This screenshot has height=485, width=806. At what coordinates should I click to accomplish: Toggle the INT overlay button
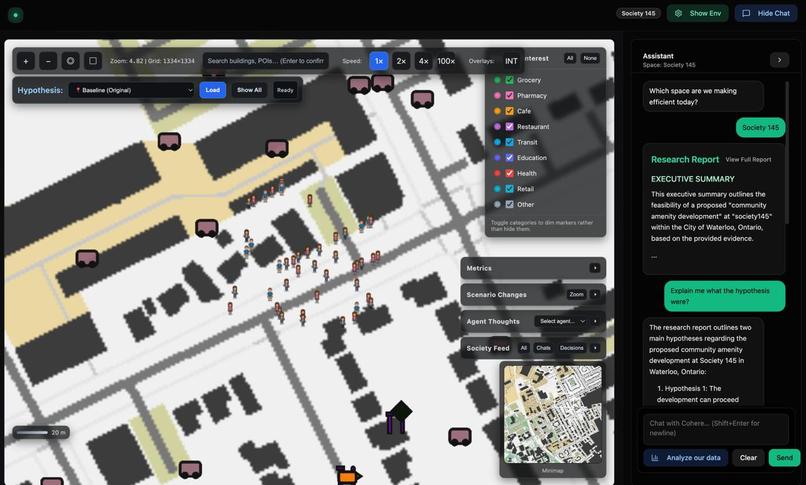click(x=511, y=61)
